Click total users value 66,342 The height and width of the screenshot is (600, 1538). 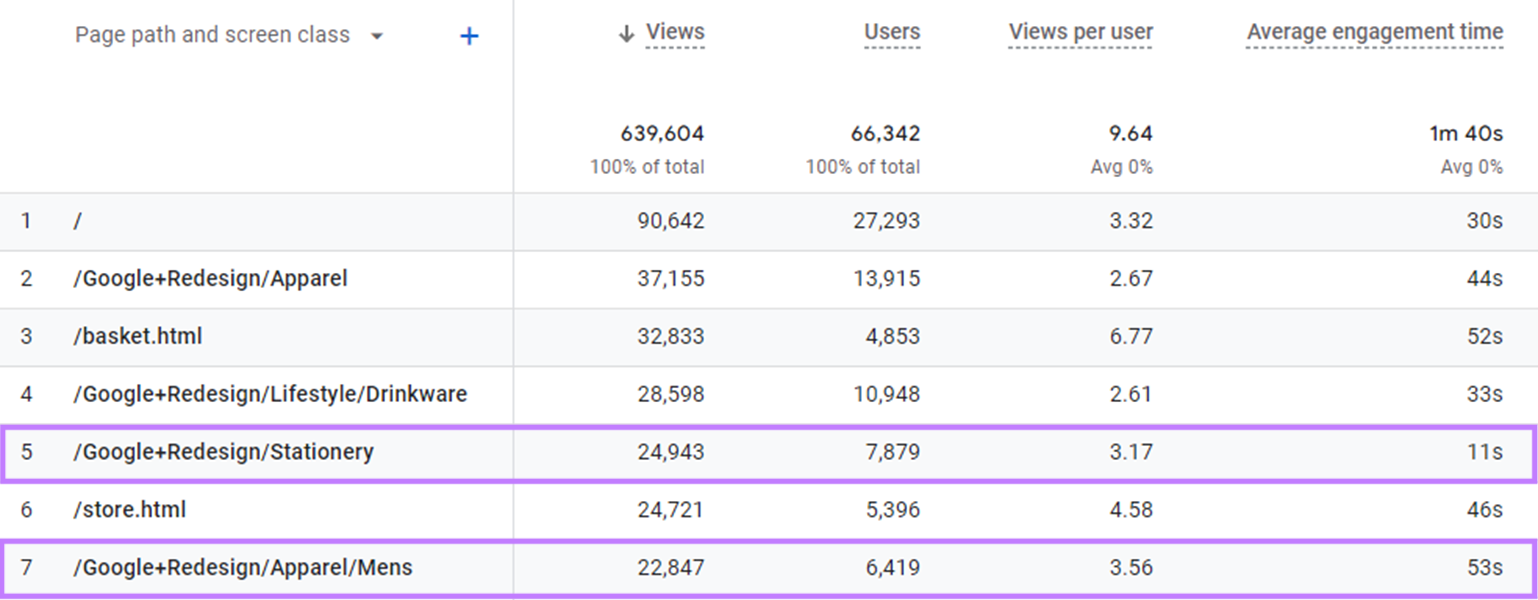(885, 134)
